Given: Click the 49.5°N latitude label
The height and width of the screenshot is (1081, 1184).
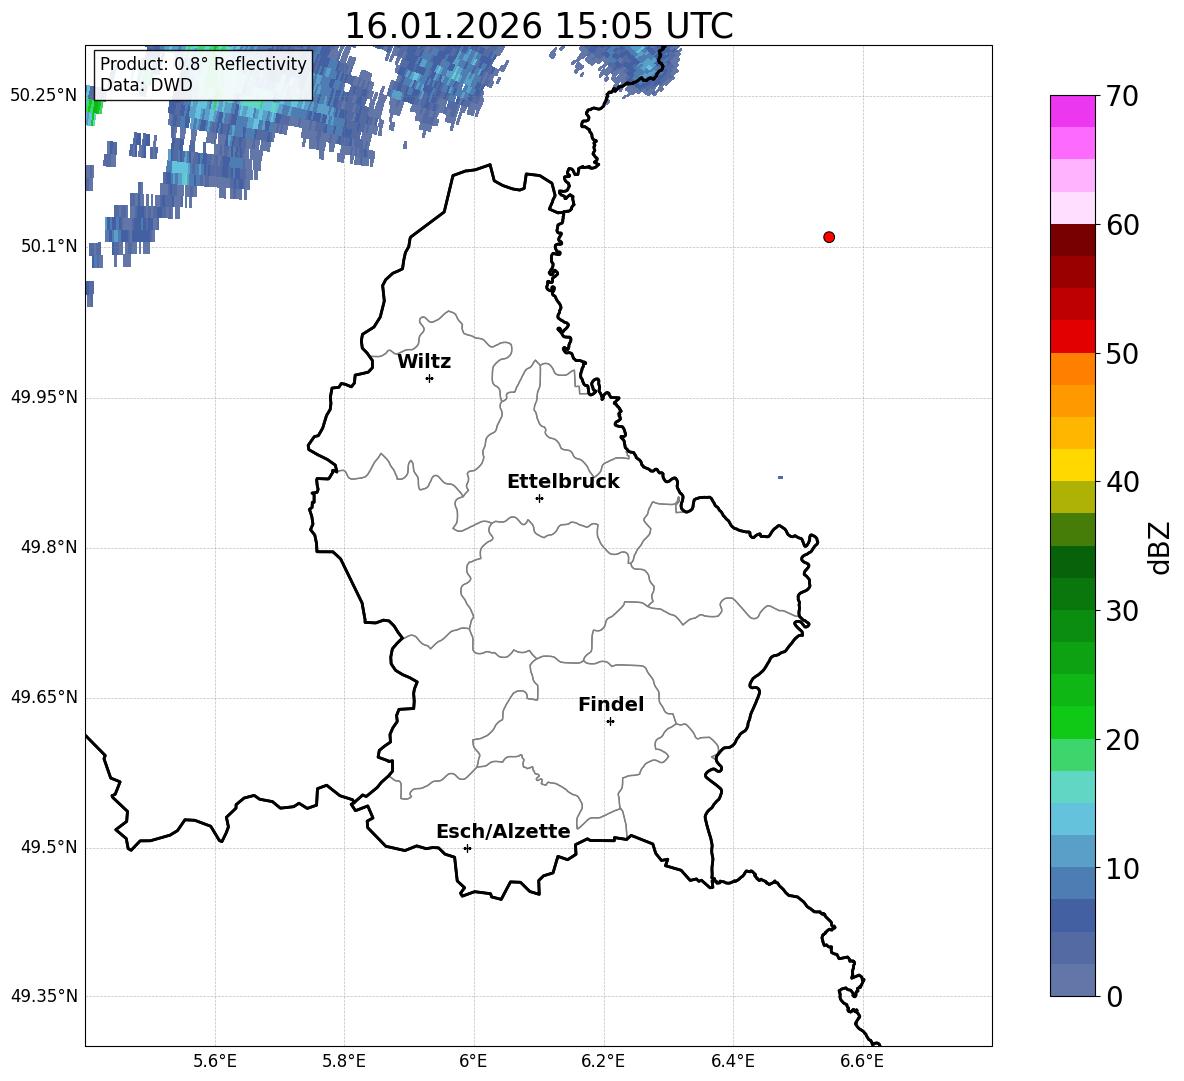Looking at the screenshot, I should pos(50,846).
